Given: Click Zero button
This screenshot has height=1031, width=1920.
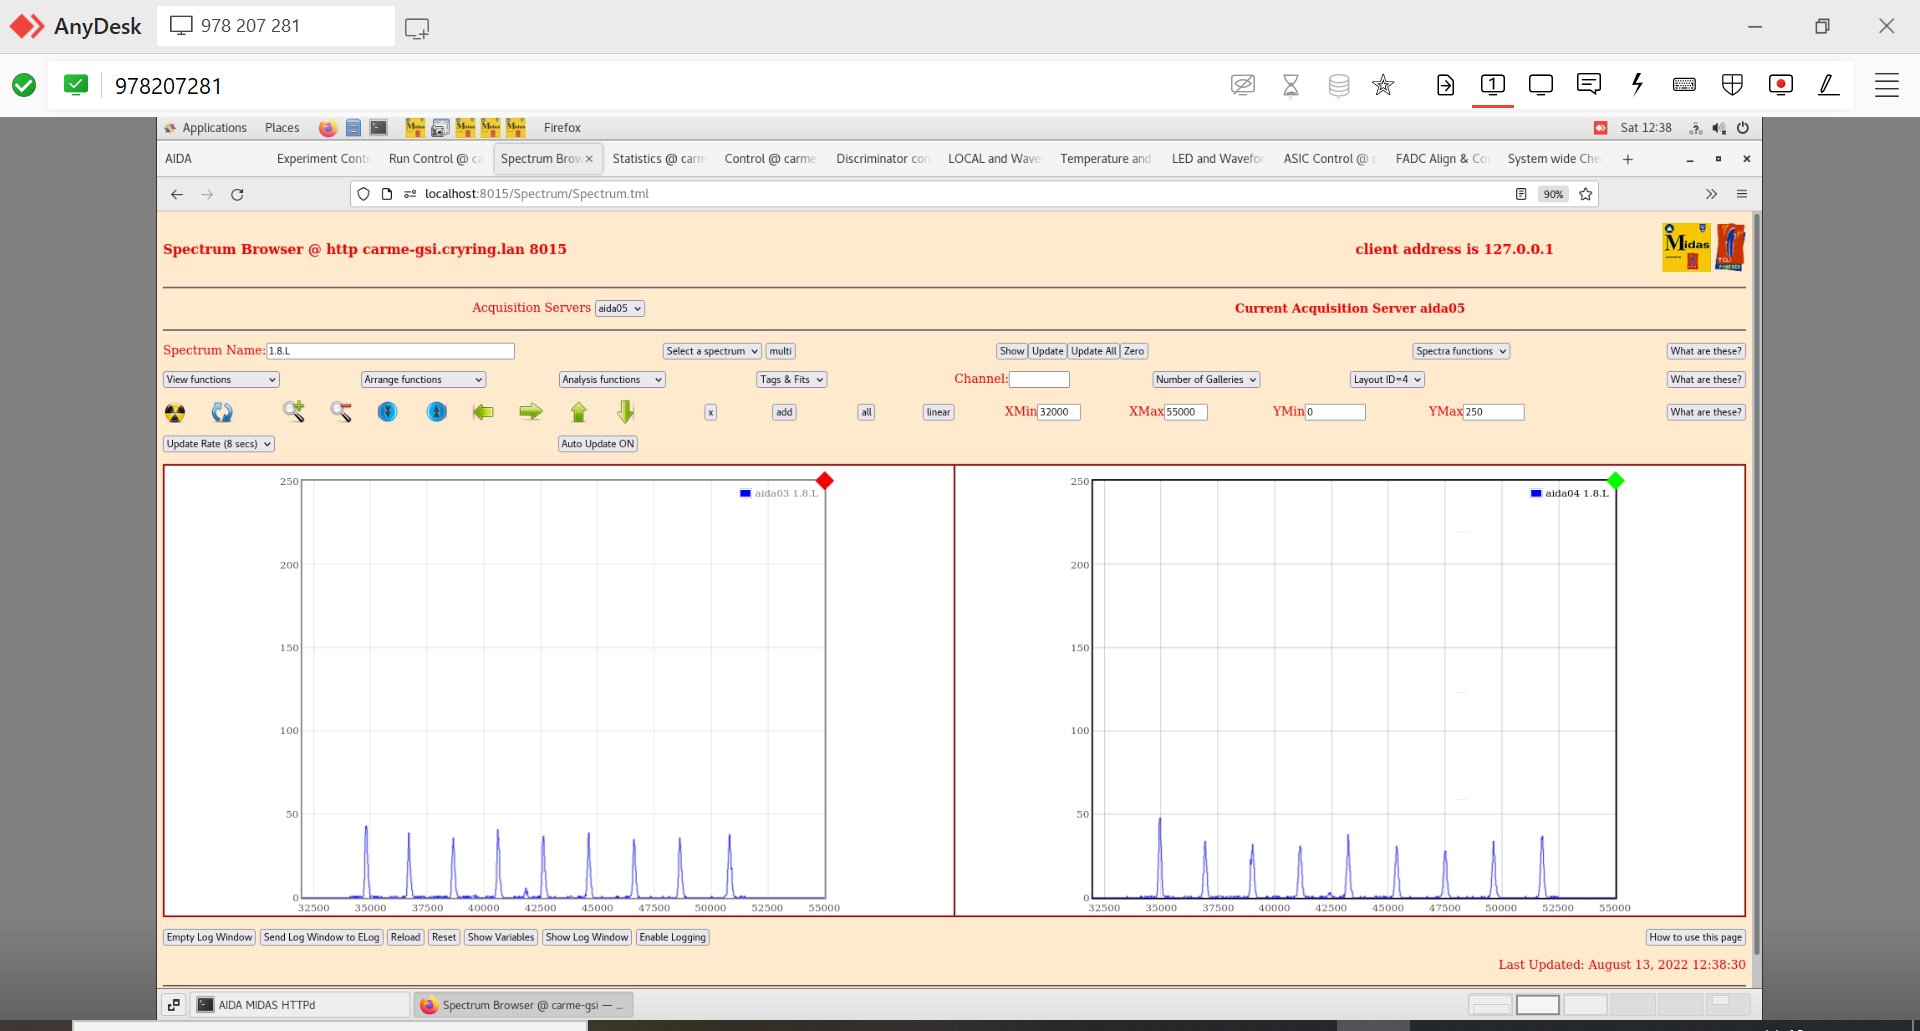Looking at the screenshot, I should [x=1134, y=351].
